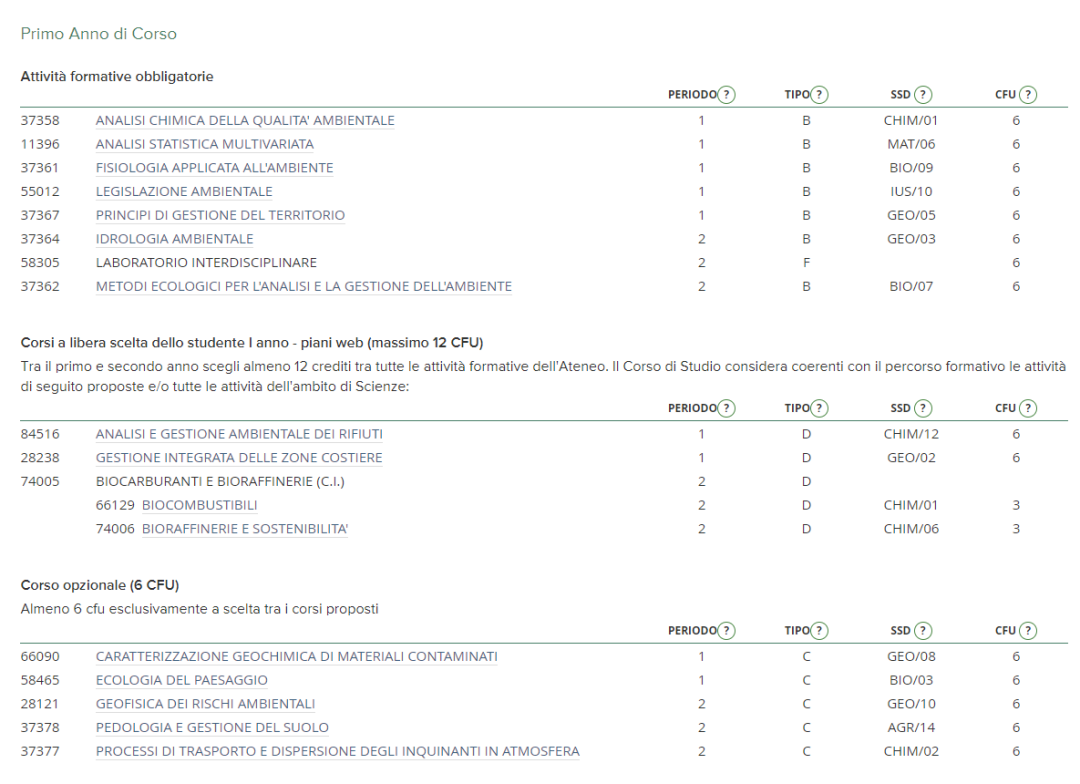Screen dimensions: 1080x784
Task: Open Gestione Integrata delle Zone Costiere
Action: tap(239, 457)
